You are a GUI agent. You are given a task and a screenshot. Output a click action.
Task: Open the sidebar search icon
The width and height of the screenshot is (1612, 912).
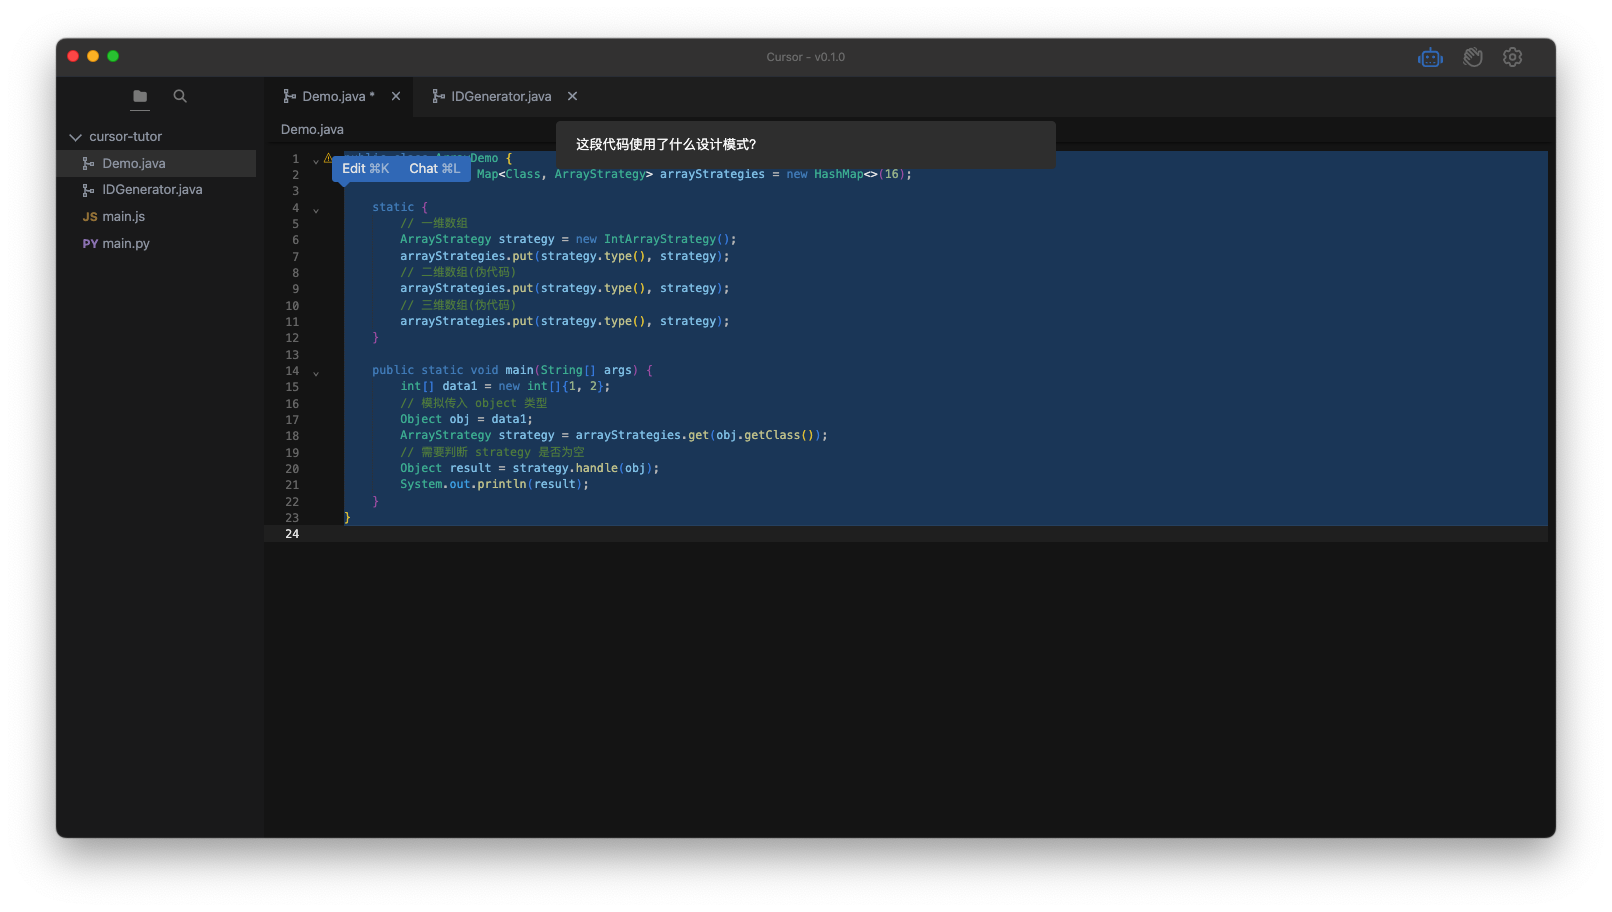point(180,97)
